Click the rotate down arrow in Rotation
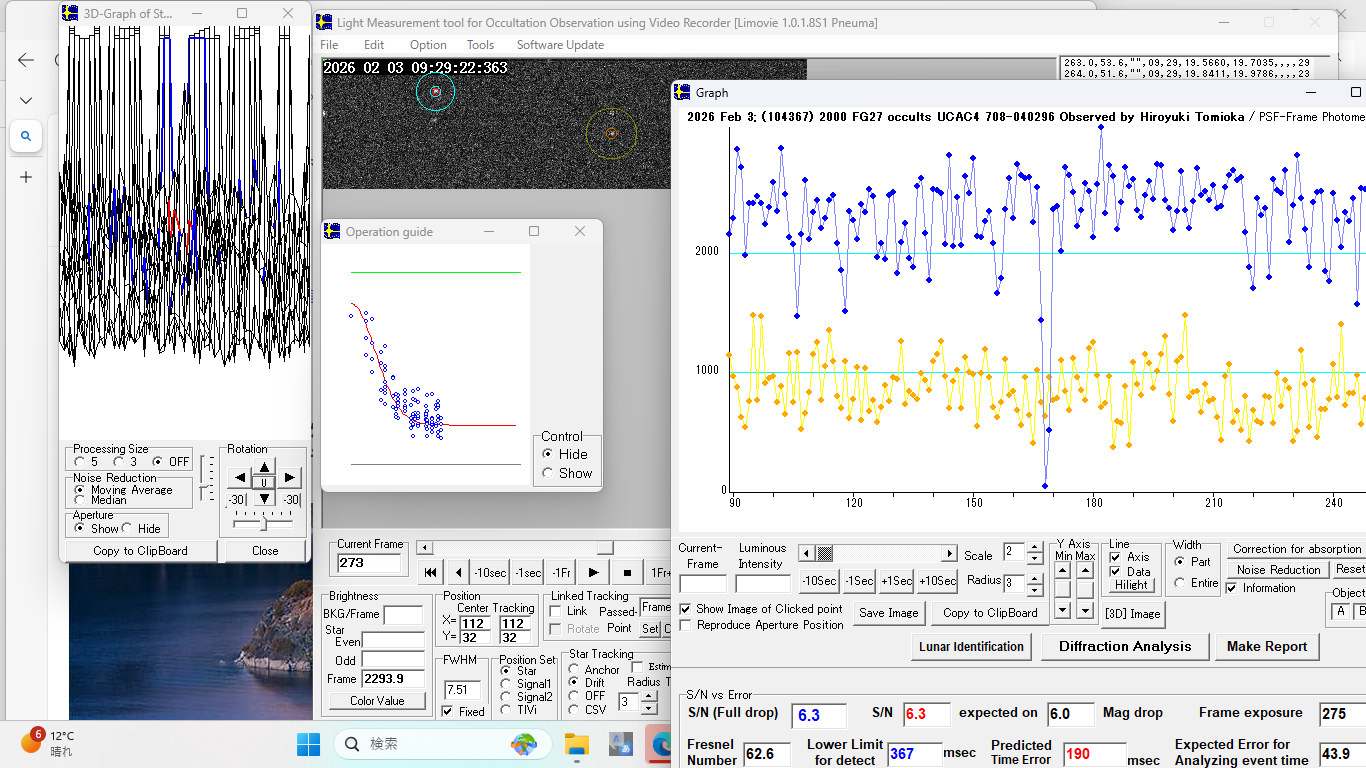1366x768 pixels. pyautogui.click(x=264, y=498)
